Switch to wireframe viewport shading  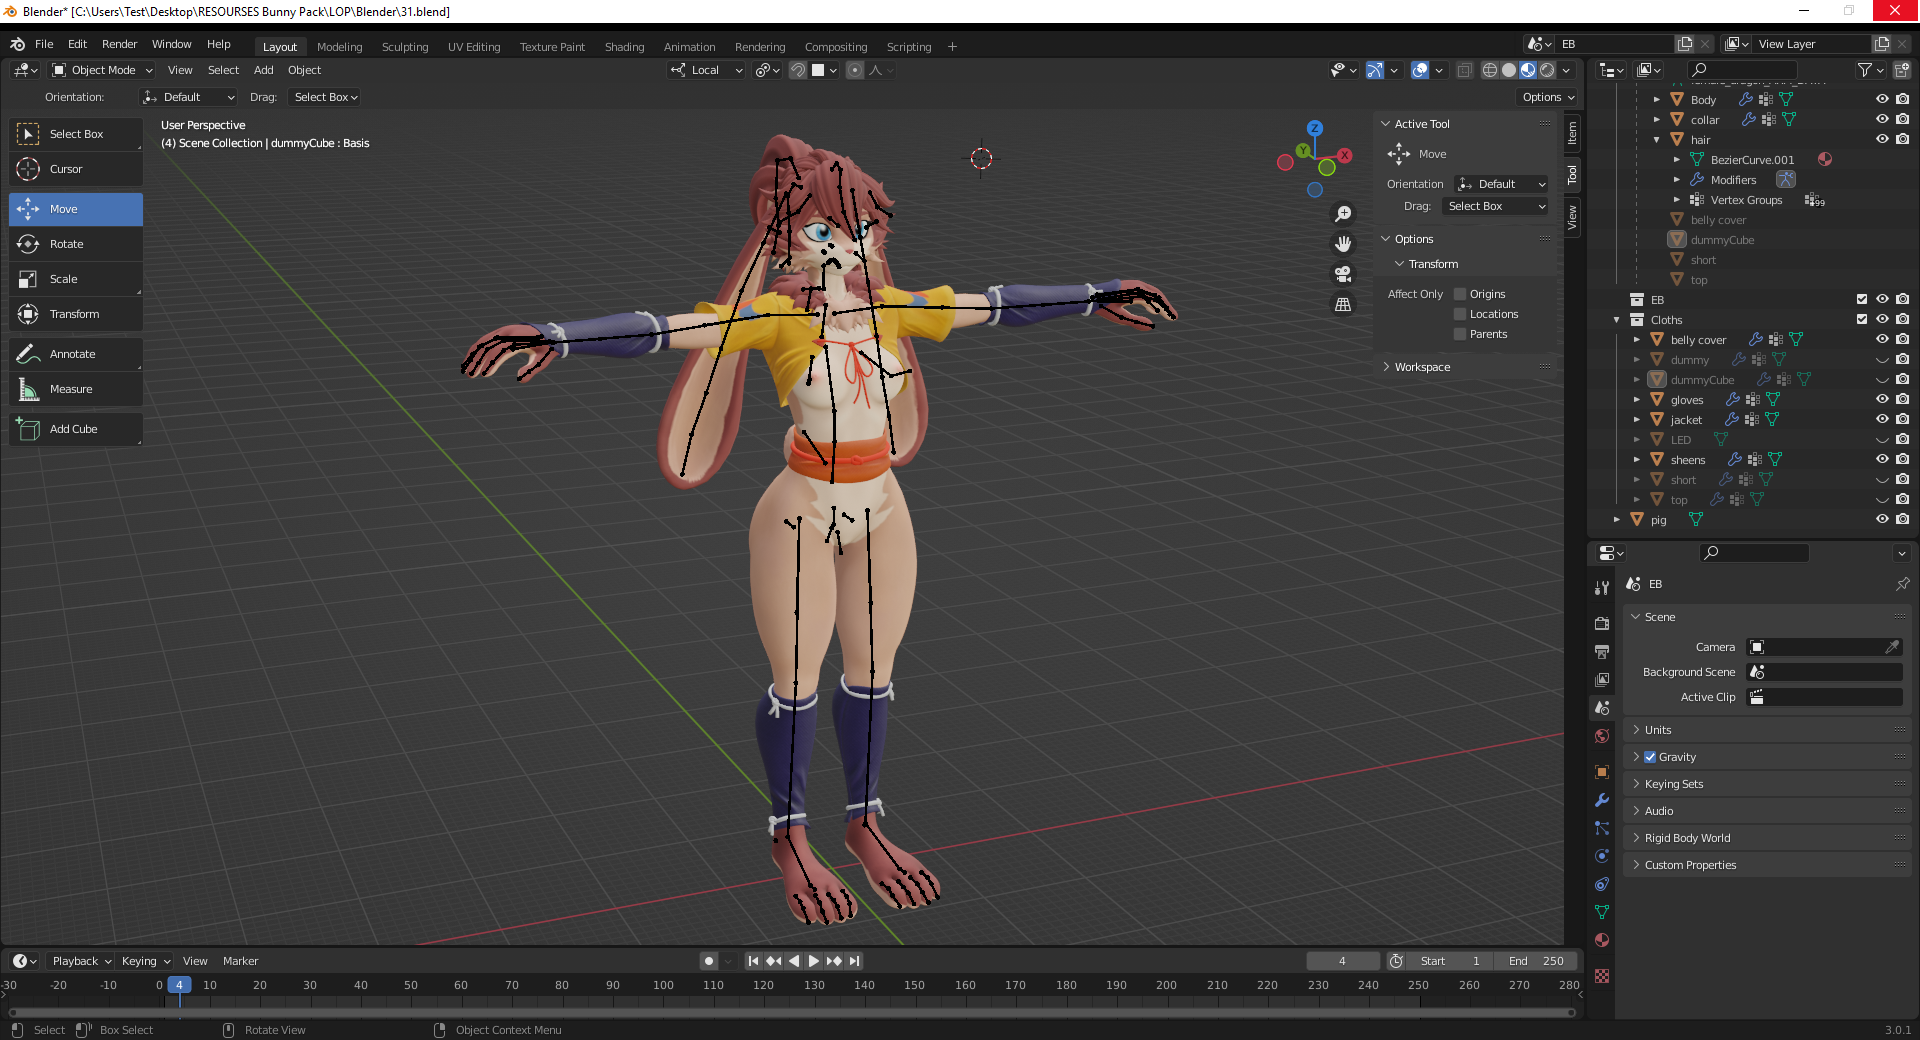pos(1490,70)
